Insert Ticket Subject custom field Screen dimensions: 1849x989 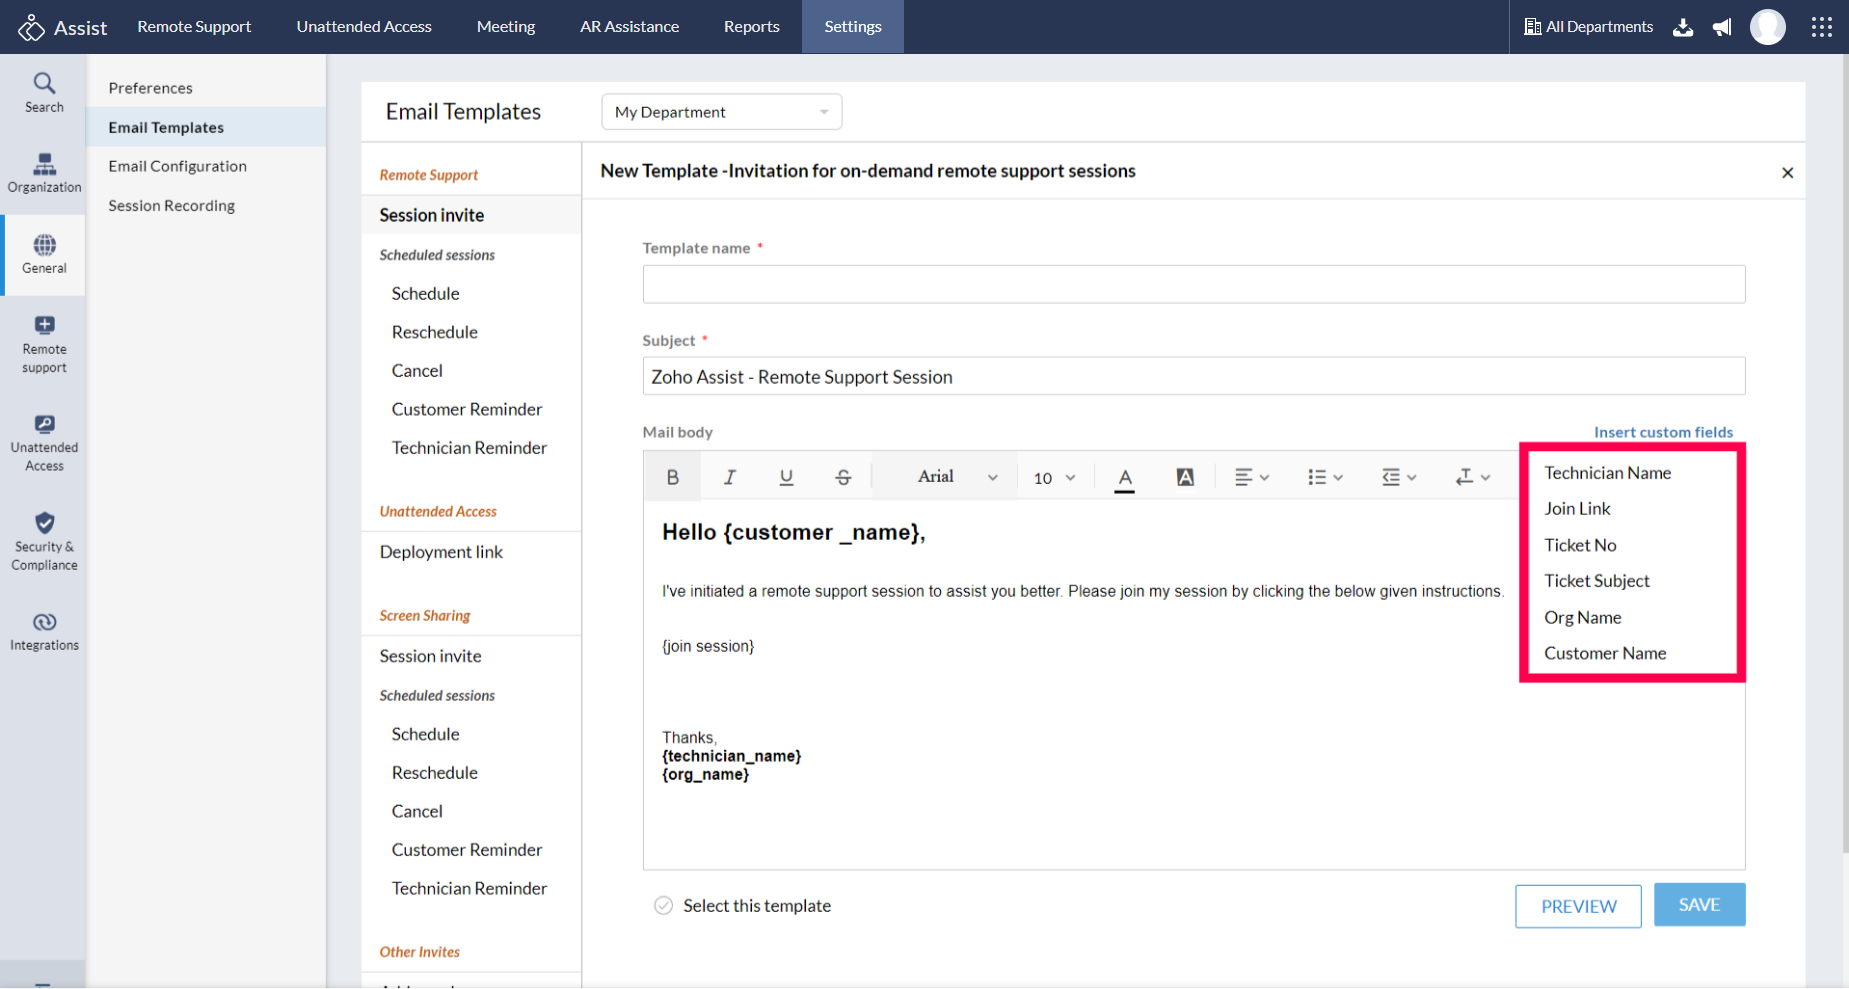(x=1596, y=581)
